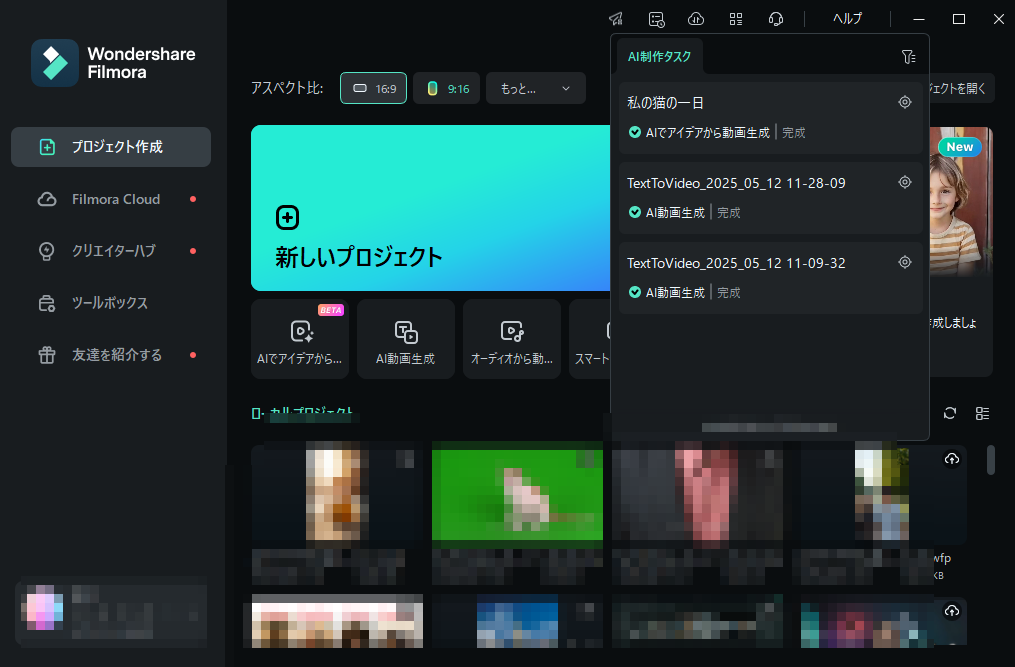Open 友達を紹介する in sidebar
Screen dimensions: 1015x667
click(111, 355)
